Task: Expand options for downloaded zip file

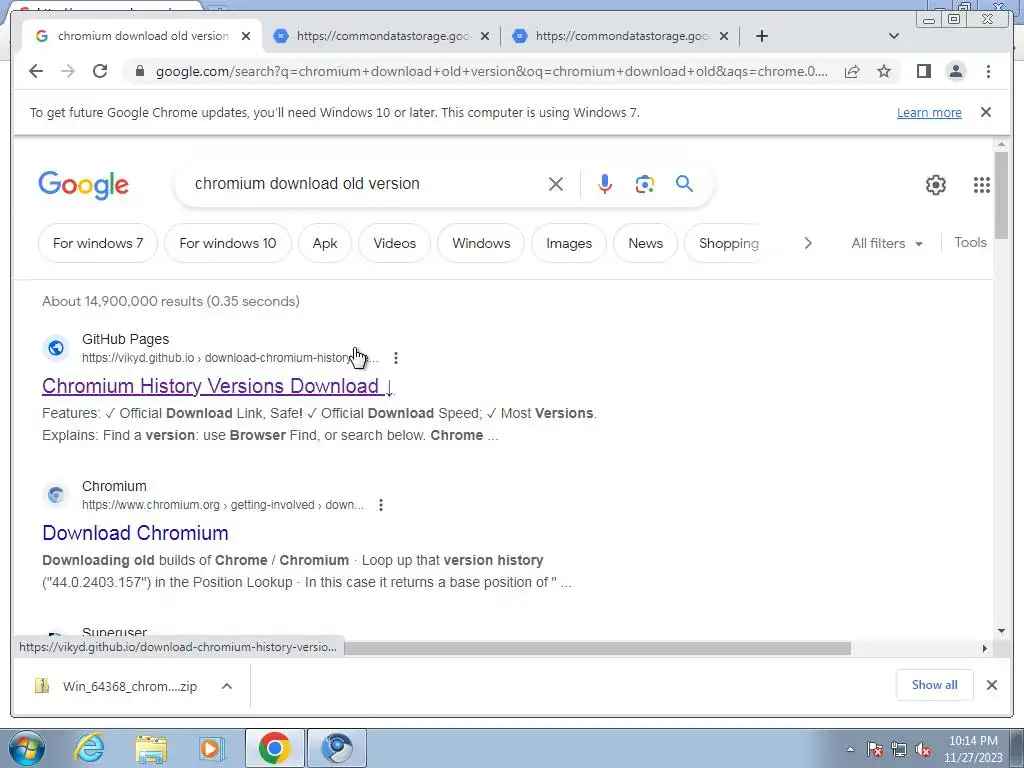Action: coord(227,686)
